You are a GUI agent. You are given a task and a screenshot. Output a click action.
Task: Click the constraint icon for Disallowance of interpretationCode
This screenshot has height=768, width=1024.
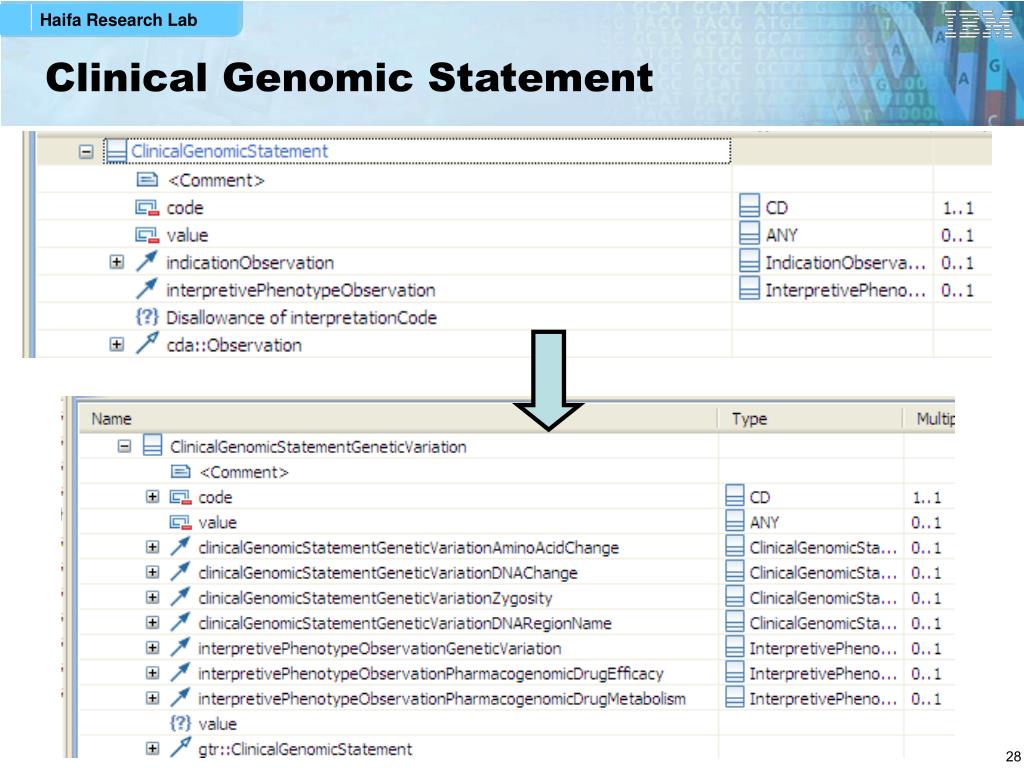click(147, 317)
